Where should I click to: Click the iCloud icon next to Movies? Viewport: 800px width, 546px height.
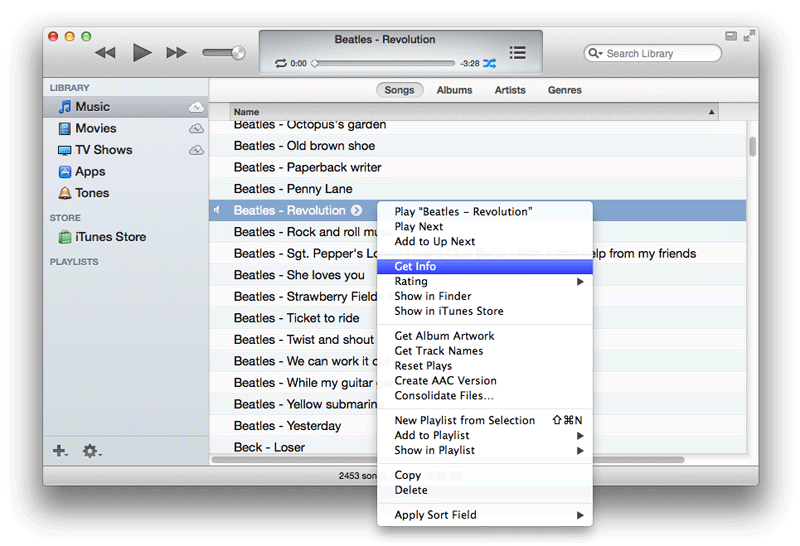point(196,128)
